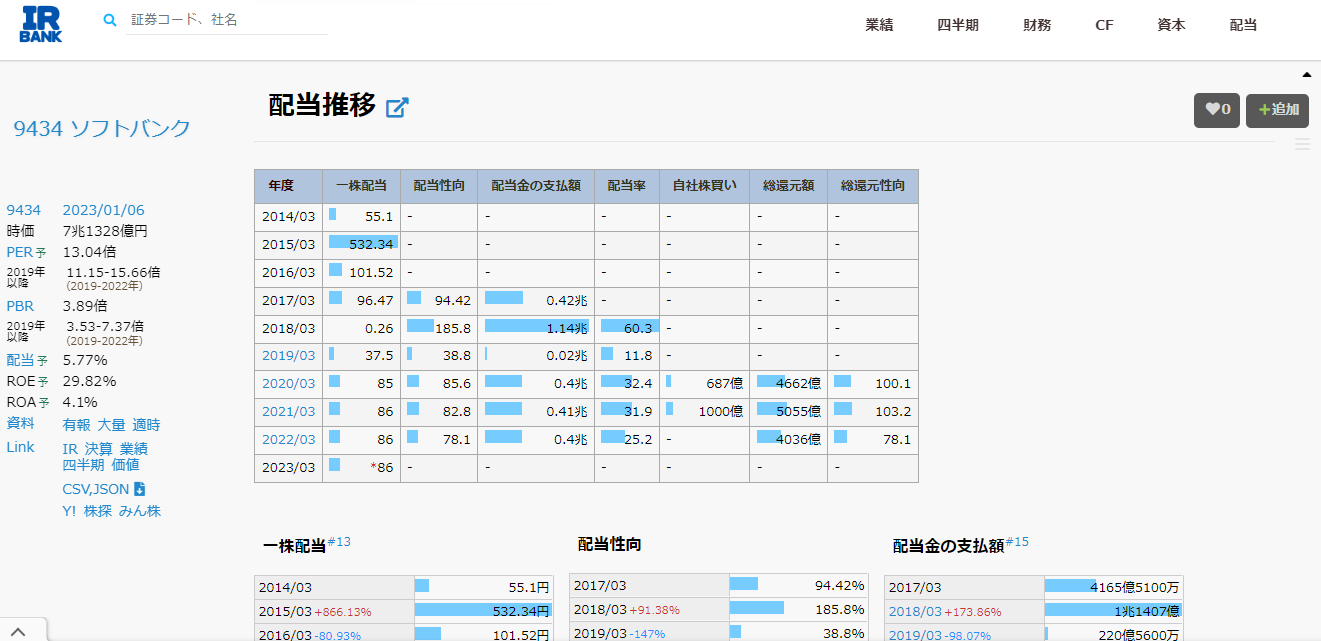Open the 9434 ソフトバンク company link
This screenshot has height=641, width=1321.
click(x=101, y=128)
